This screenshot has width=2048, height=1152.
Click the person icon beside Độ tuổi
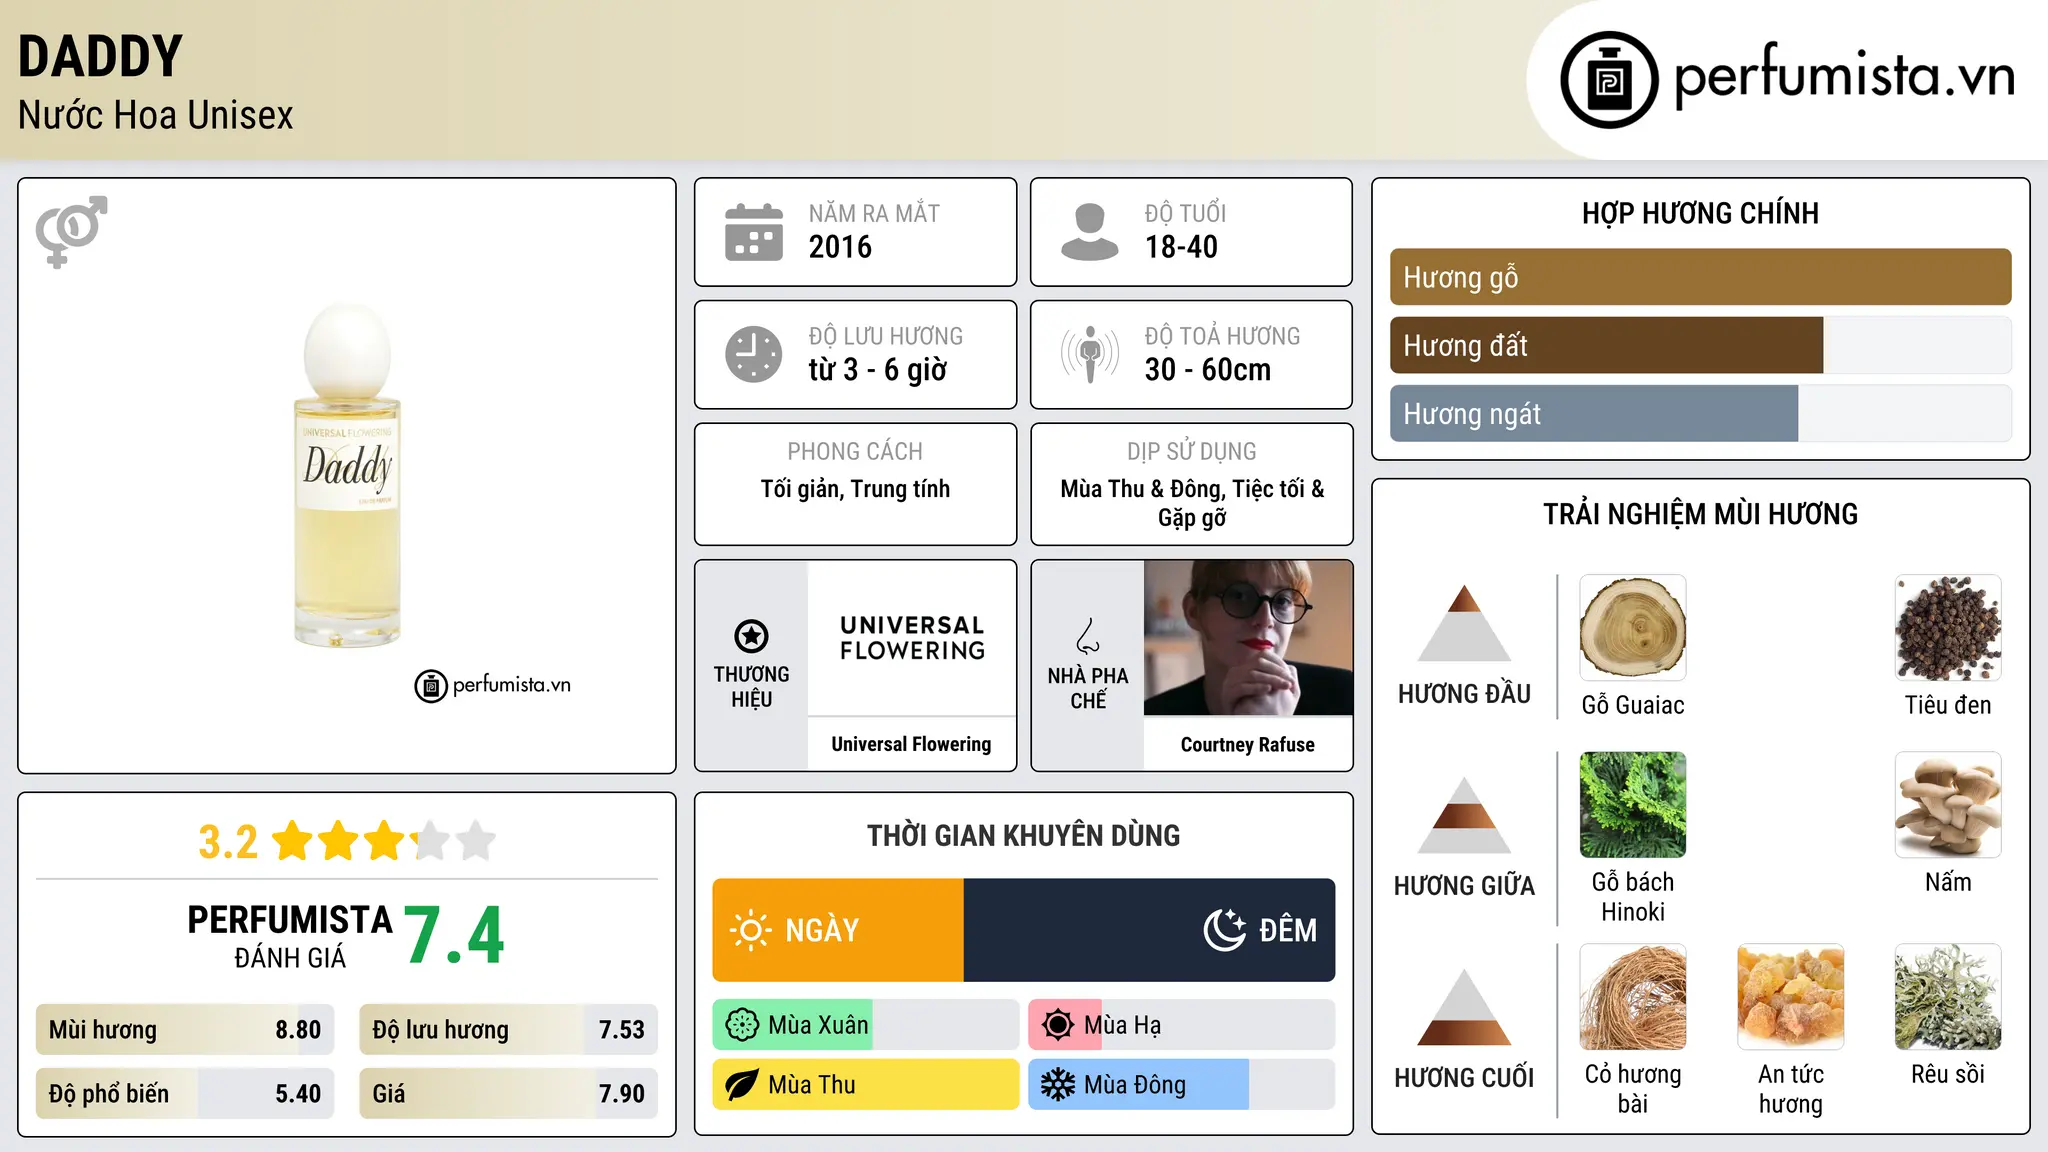1089,232
